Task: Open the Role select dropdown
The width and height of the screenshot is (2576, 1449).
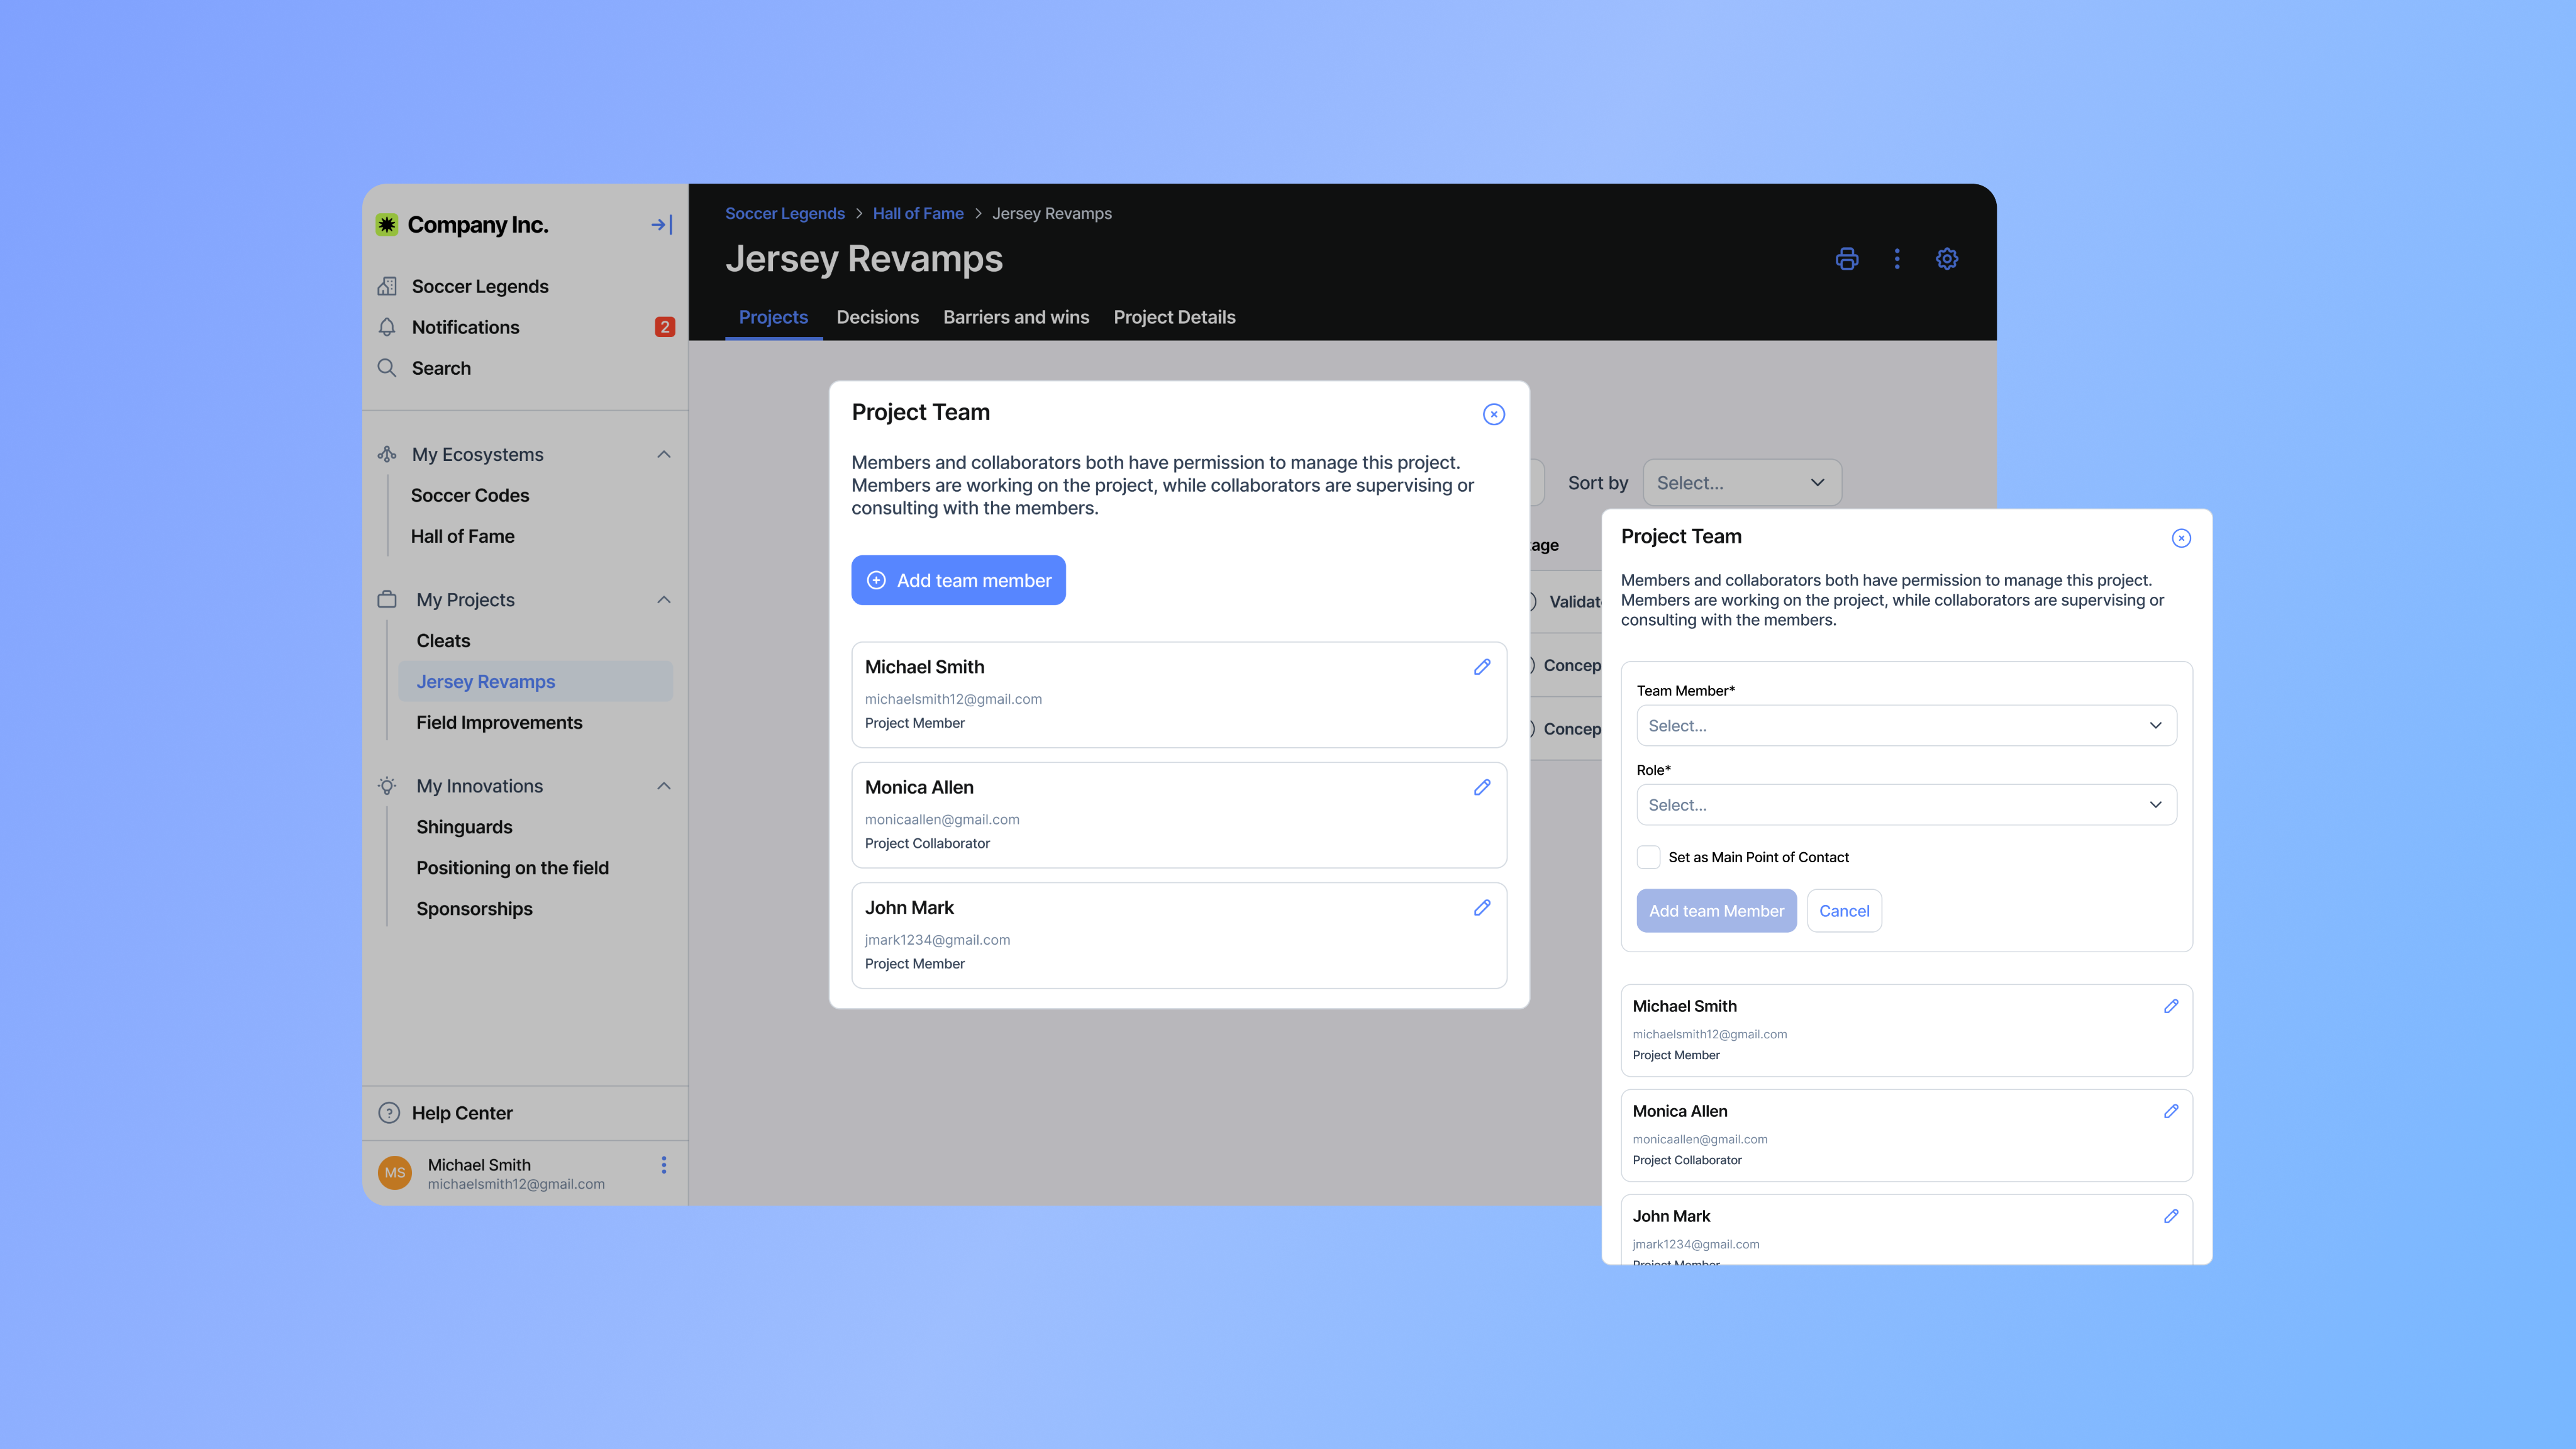Action: 1905,805
